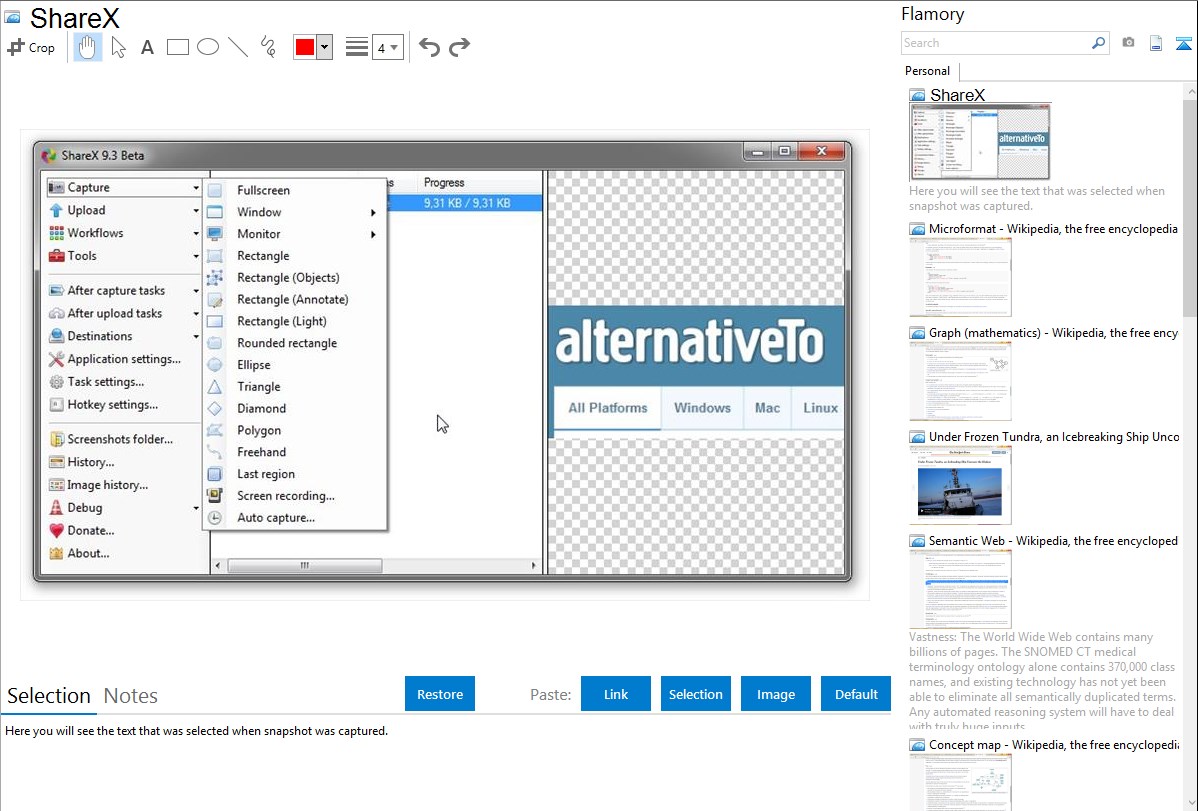
Task: Open Hotkey settings... in ShareX
Action: click(x=112, y=405)
